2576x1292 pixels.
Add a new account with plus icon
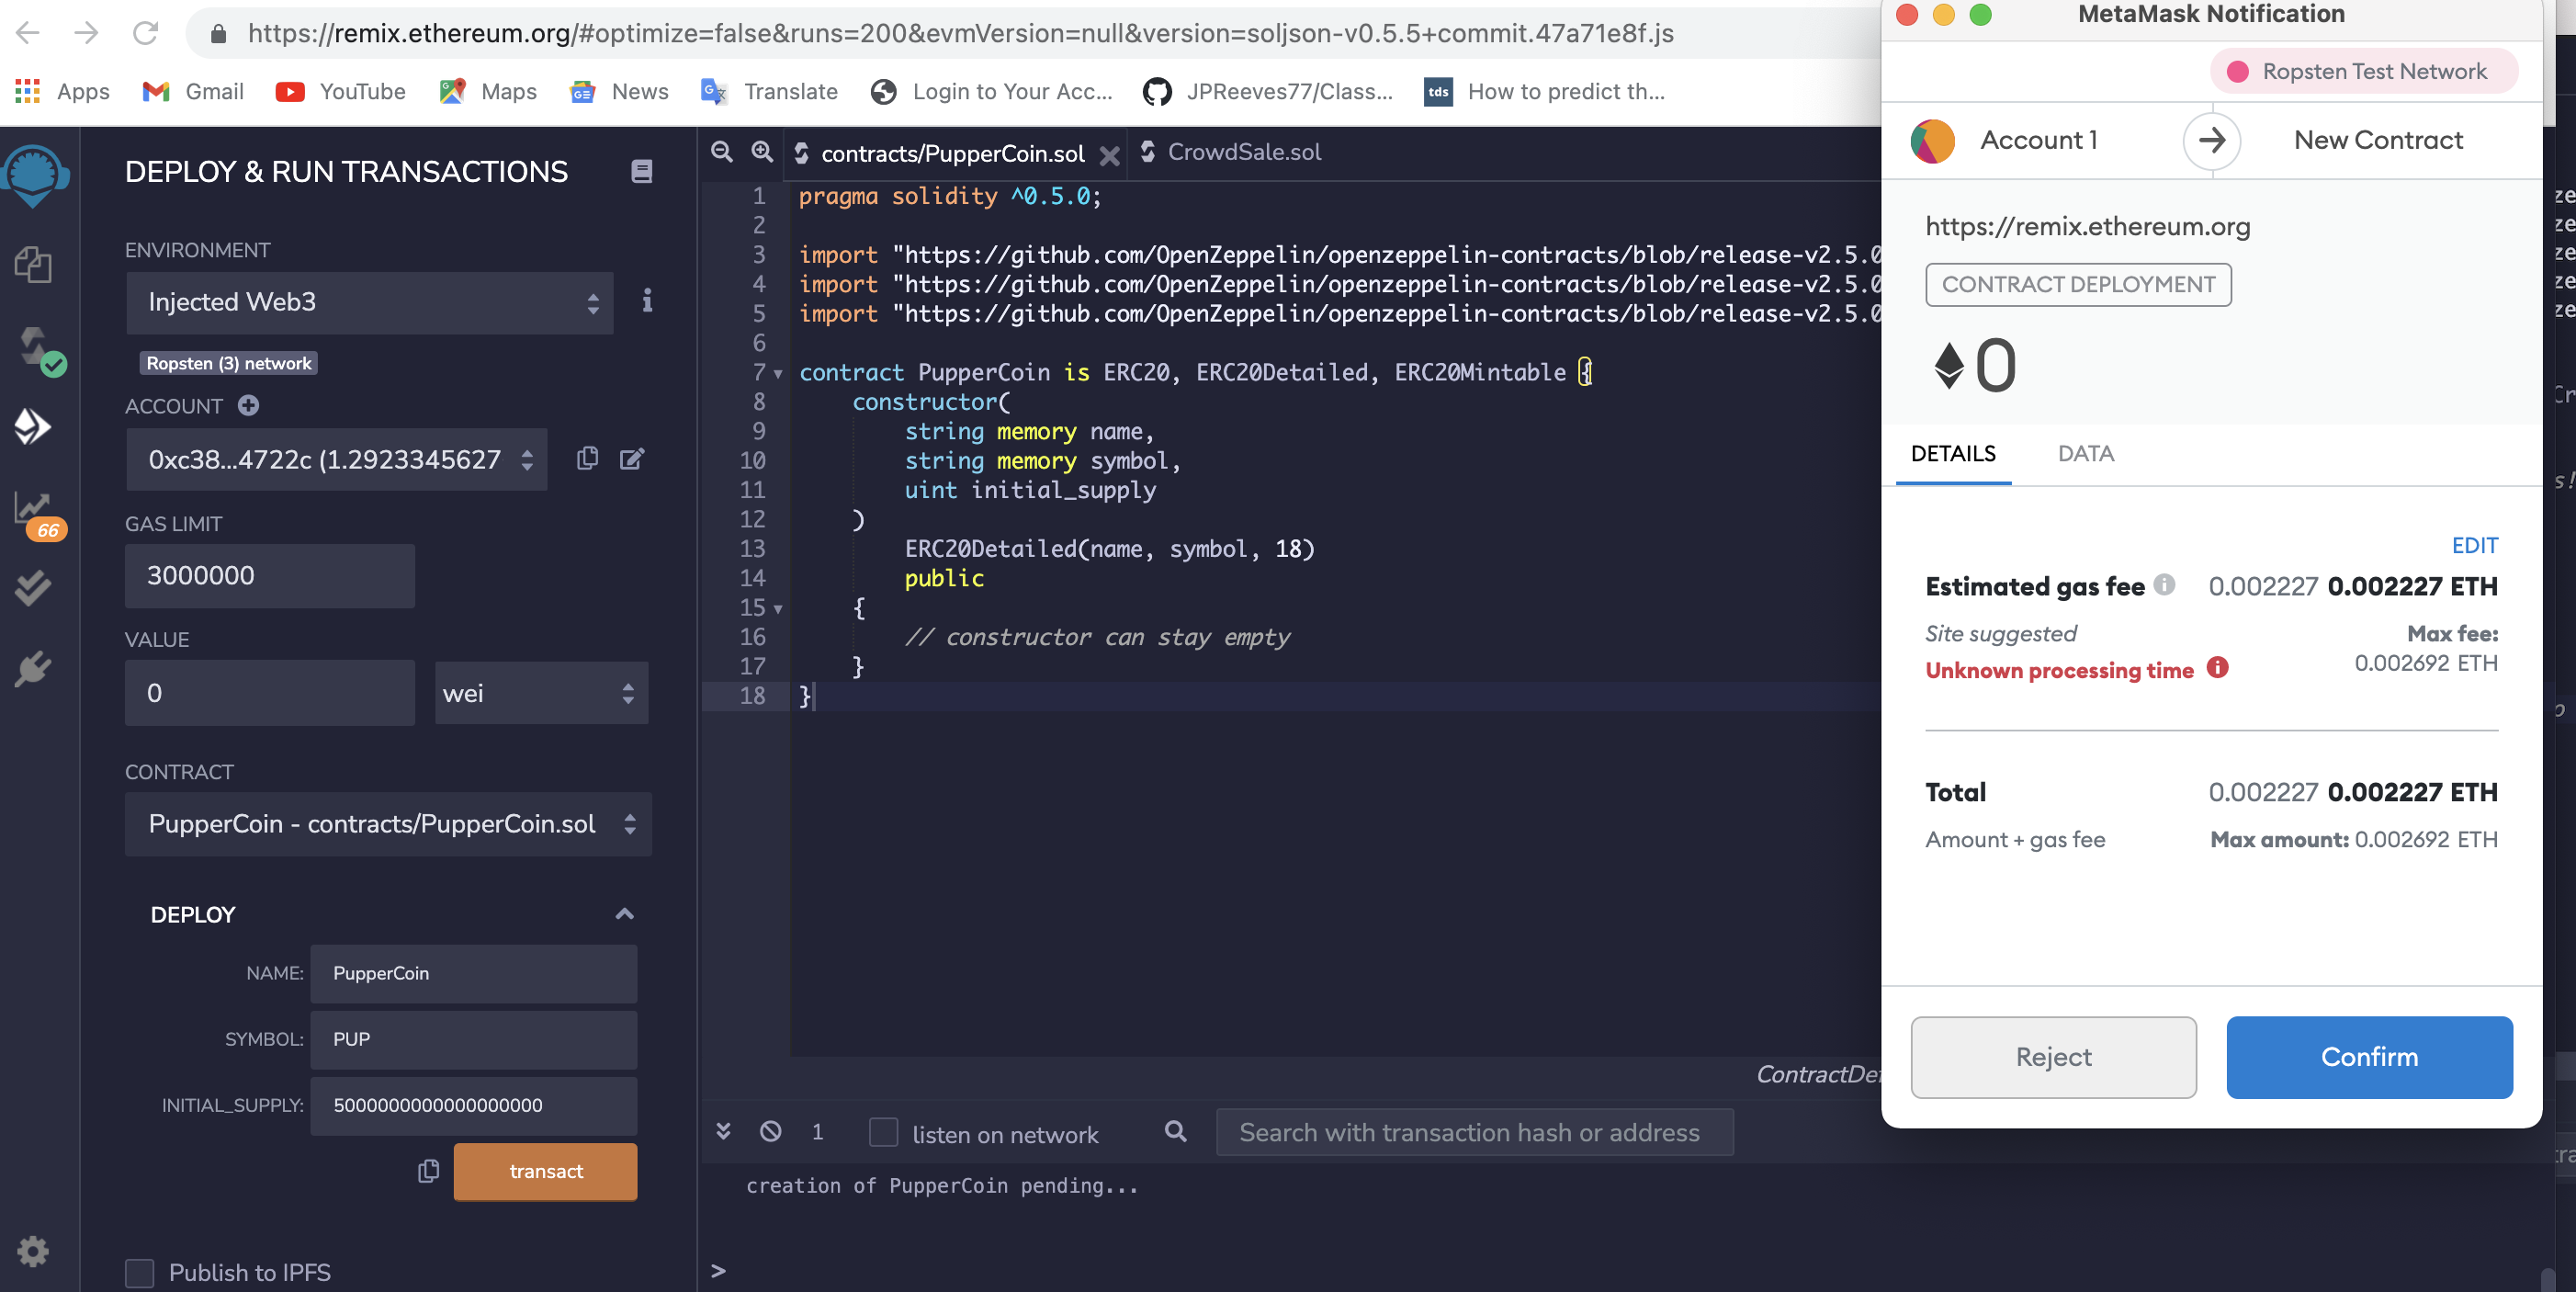click(248, 405)
